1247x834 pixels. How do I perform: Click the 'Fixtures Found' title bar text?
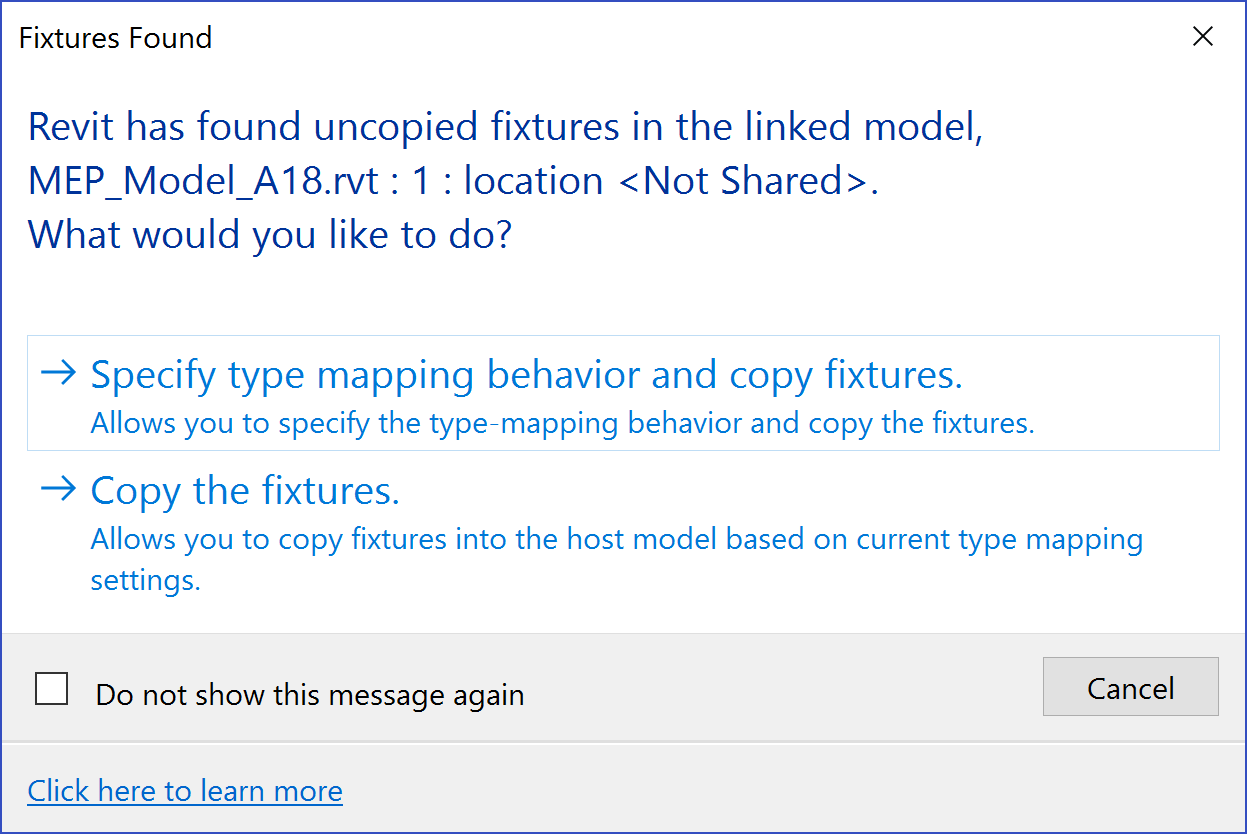(116, 38)
